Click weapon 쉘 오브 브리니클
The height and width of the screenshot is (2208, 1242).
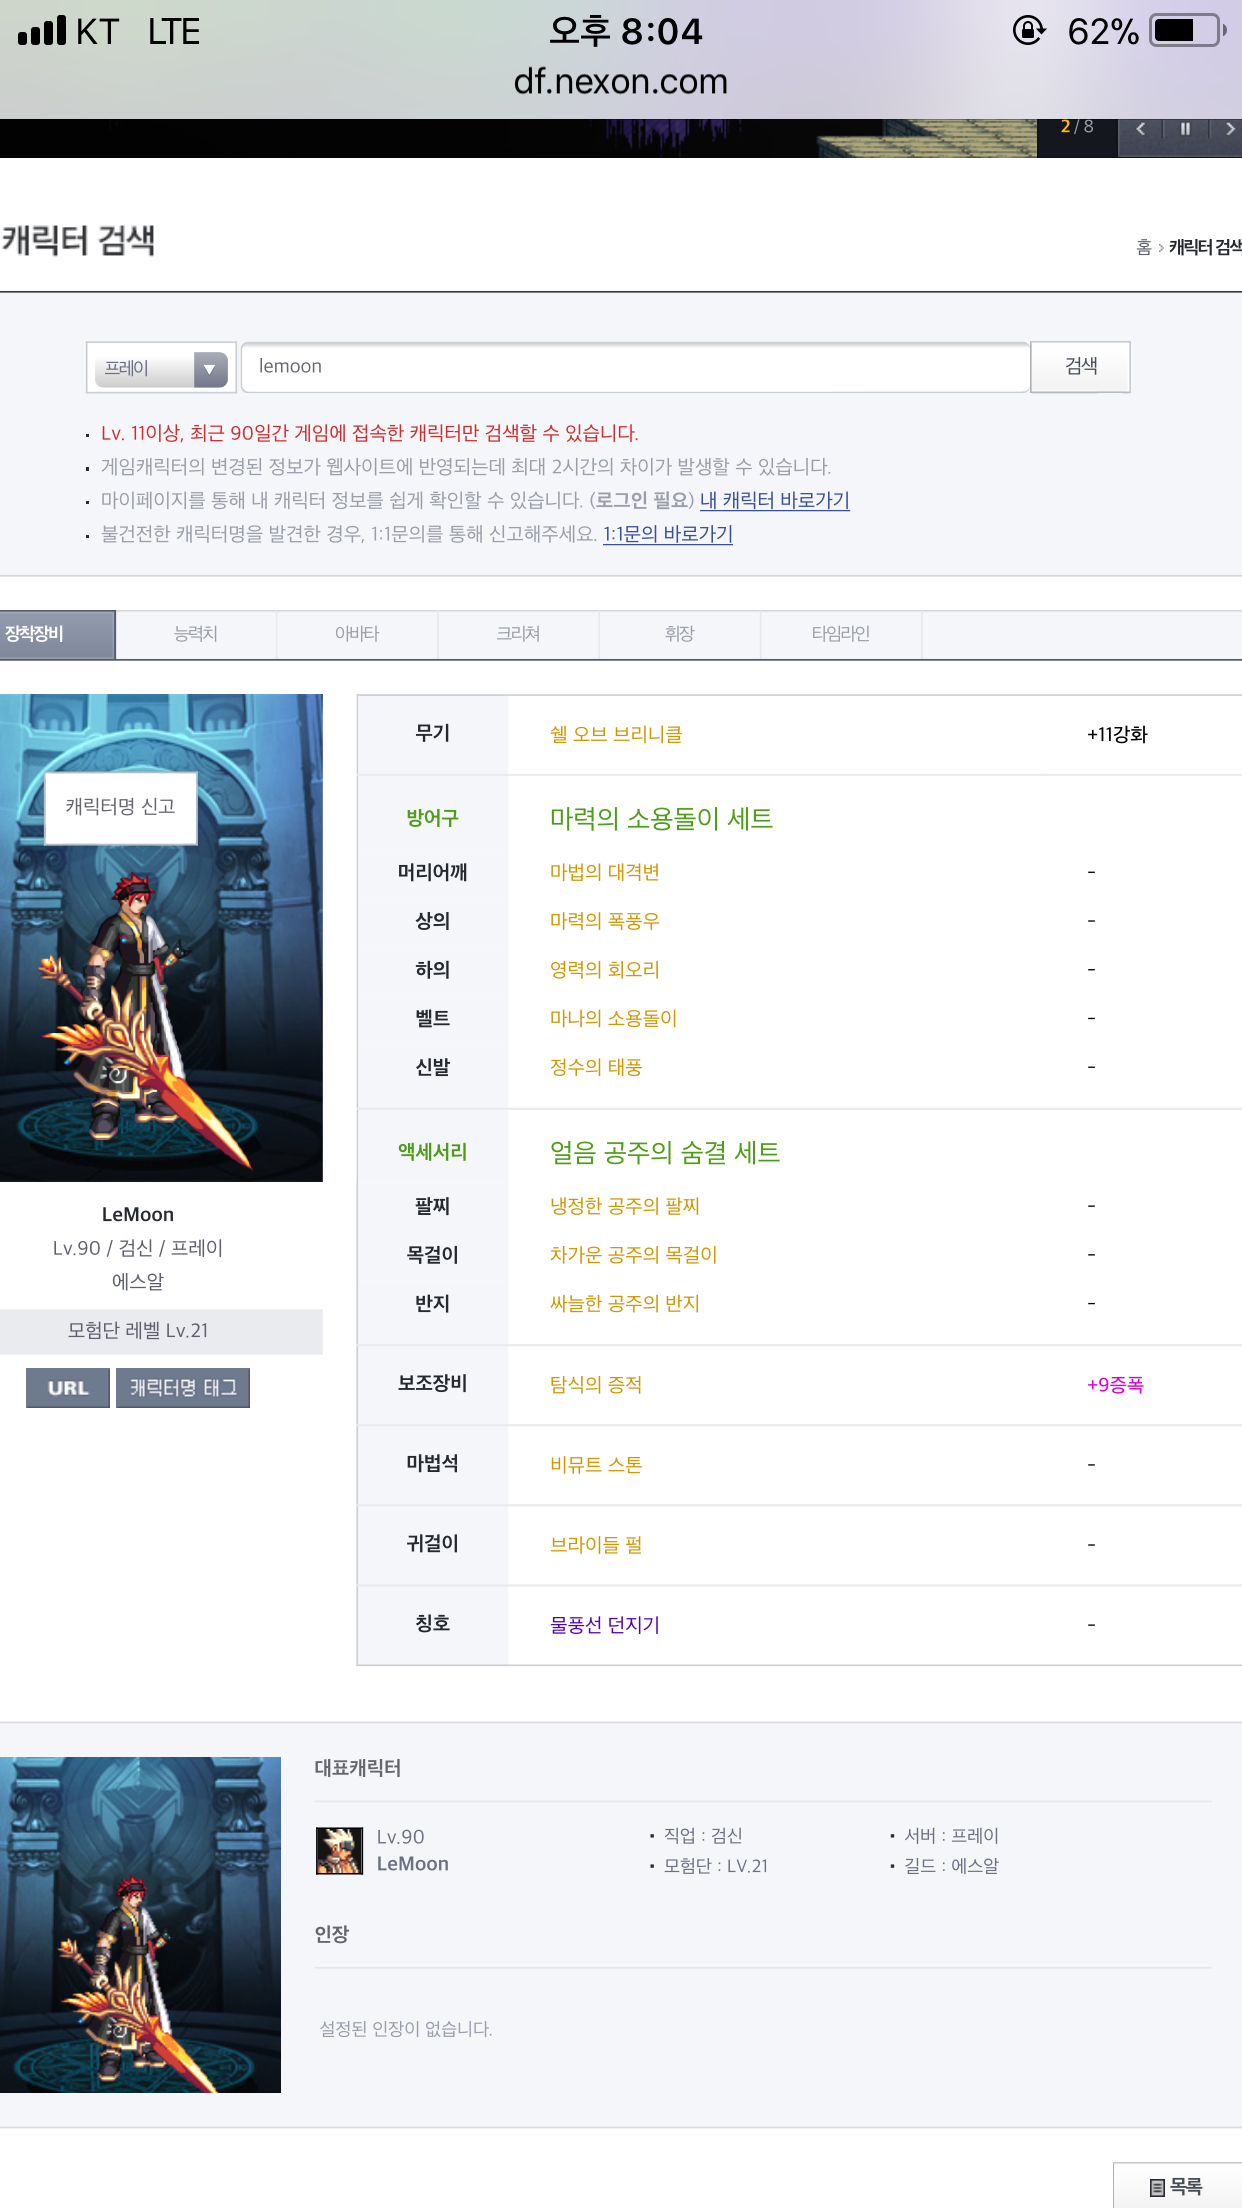point(616,735)
